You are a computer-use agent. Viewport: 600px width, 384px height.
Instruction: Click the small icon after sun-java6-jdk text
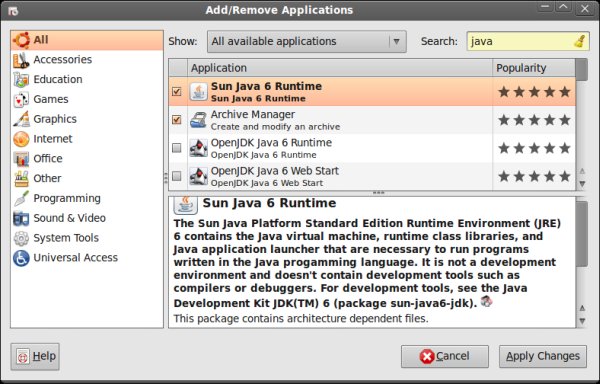[486, 301]
